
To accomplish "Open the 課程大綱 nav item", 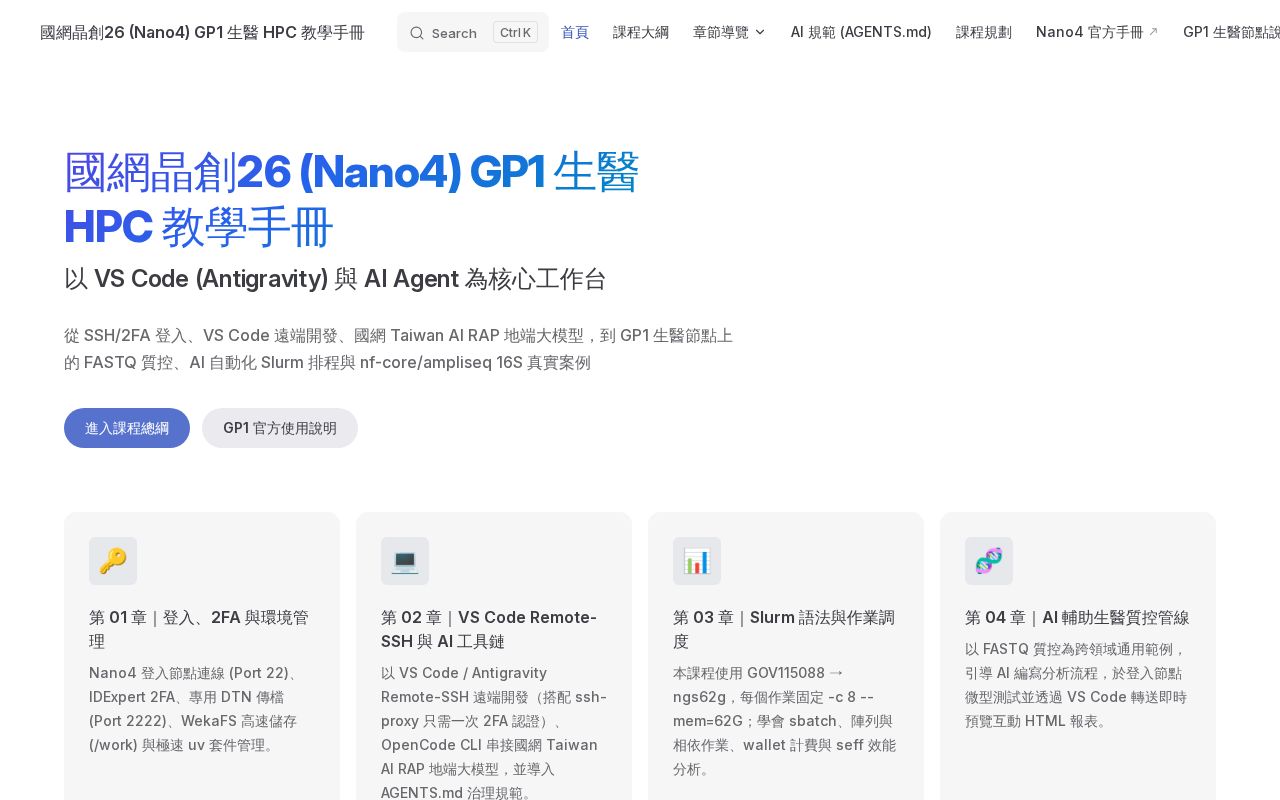I will point(641,32).
